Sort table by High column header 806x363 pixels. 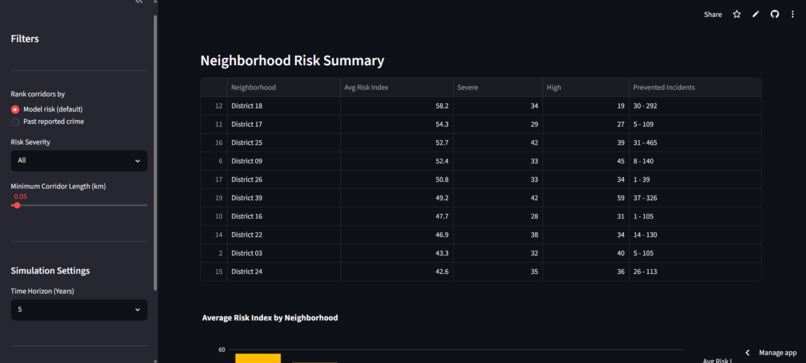pyautogui.click(x=586, y=87)
